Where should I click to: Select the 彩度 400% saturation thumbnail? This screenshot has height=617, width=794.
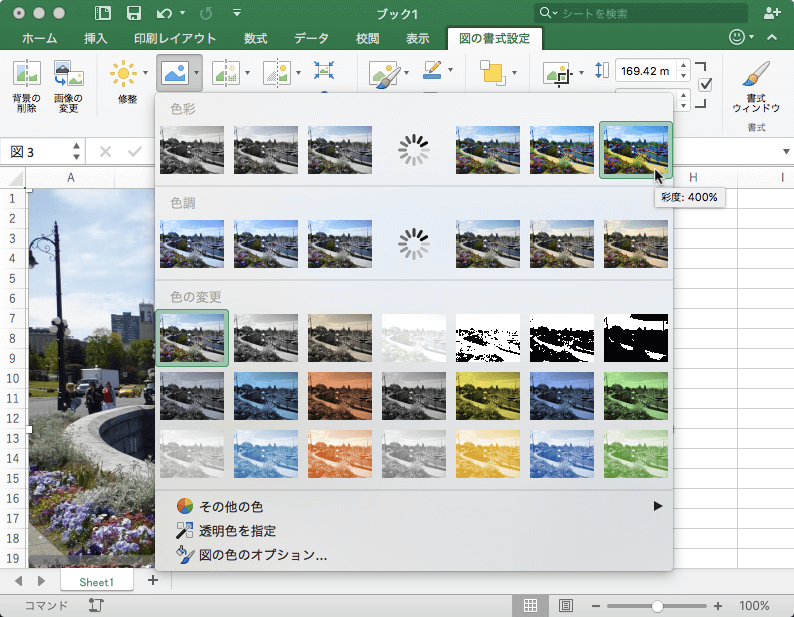[635, 150]
